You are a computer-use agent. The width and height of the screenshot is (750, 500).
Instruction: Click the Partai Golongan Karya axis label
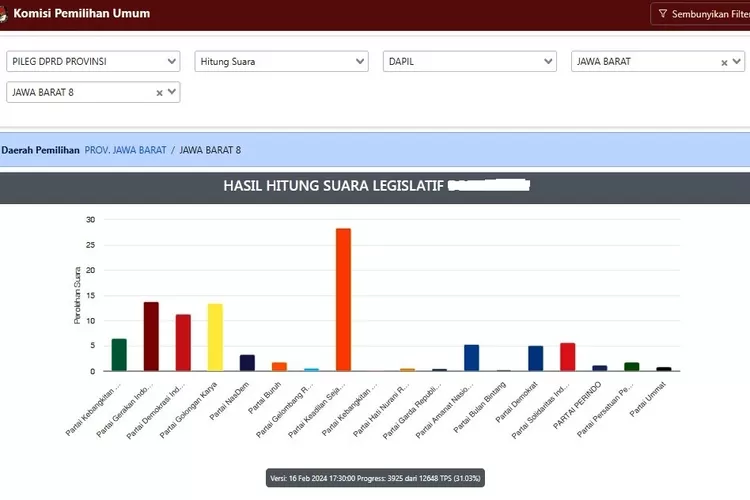(x=188, y=410)
